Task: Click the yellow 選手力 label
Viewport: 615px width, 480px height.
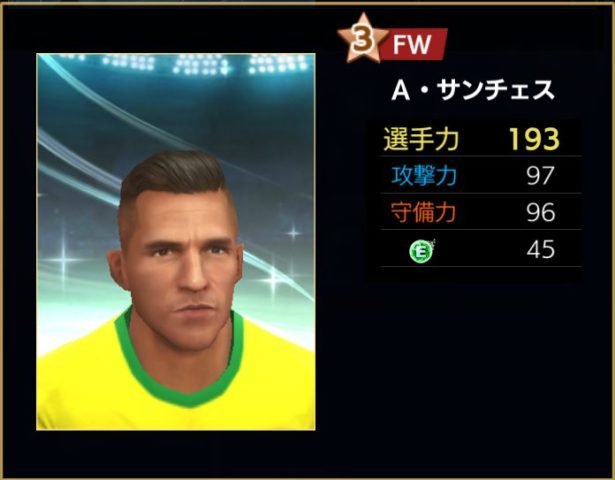Action: [x=421, y=139]
